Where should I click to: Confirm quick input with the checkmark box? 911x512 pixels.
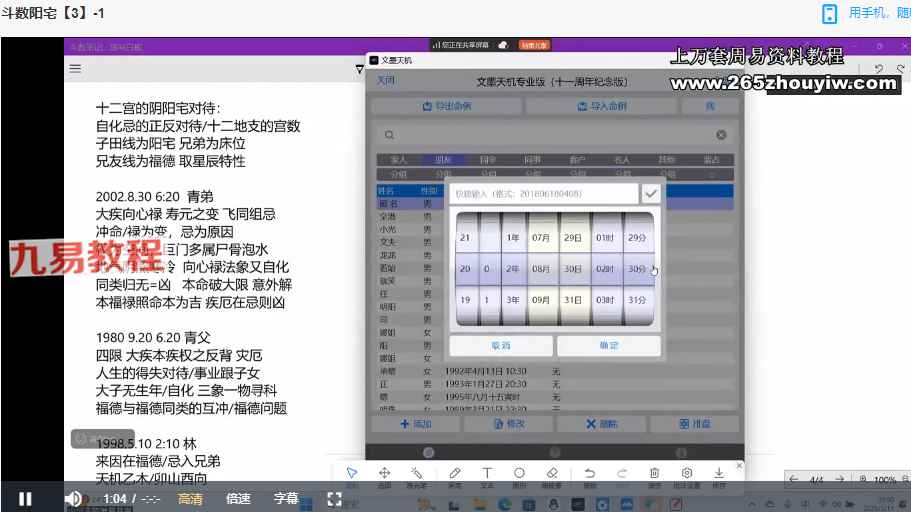(x=651, y=193)
